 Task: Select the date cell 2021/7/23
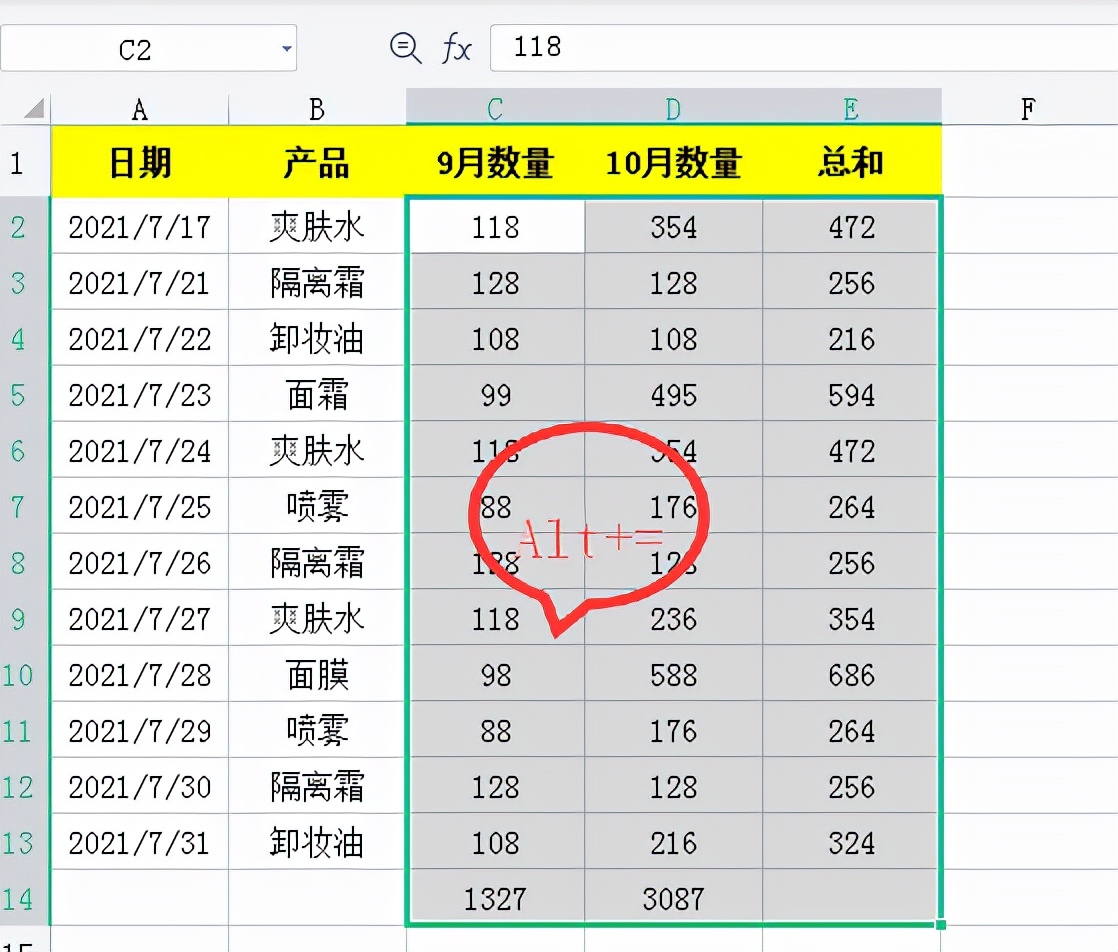coord(140,394)
